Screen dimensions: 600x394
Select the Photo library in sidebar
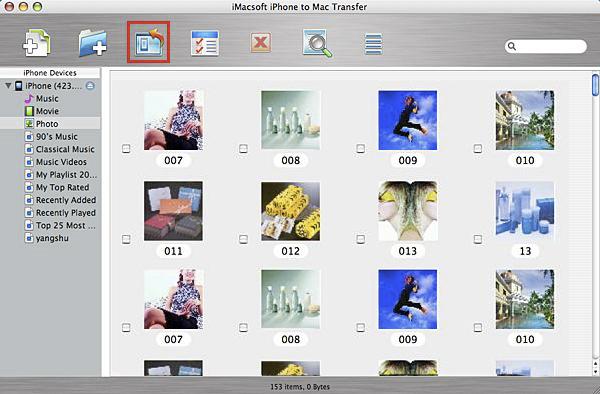[50, 124]
